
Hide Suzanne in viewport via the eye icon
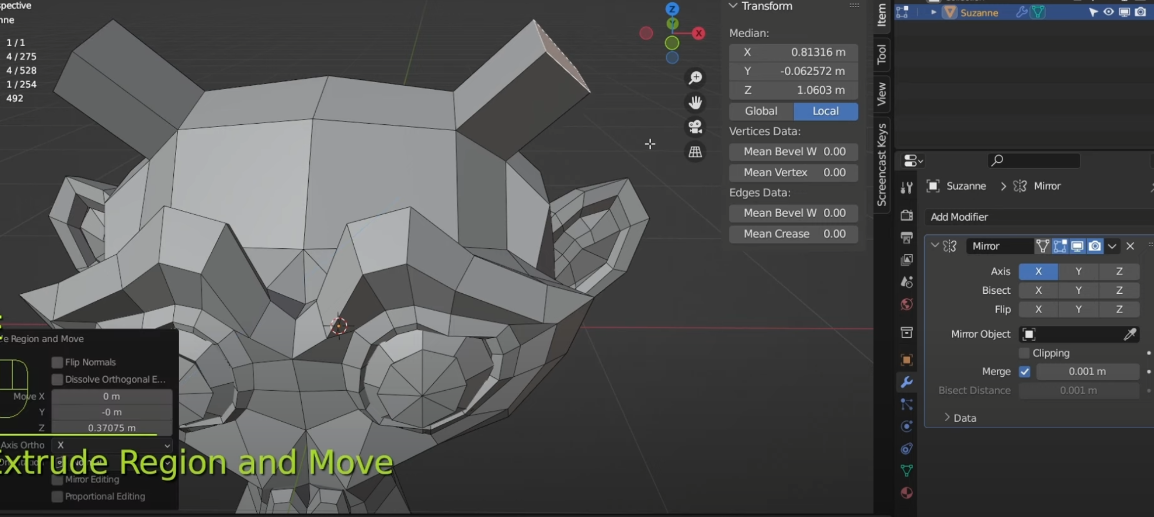pyautogui.click(x=1108, y=13)
